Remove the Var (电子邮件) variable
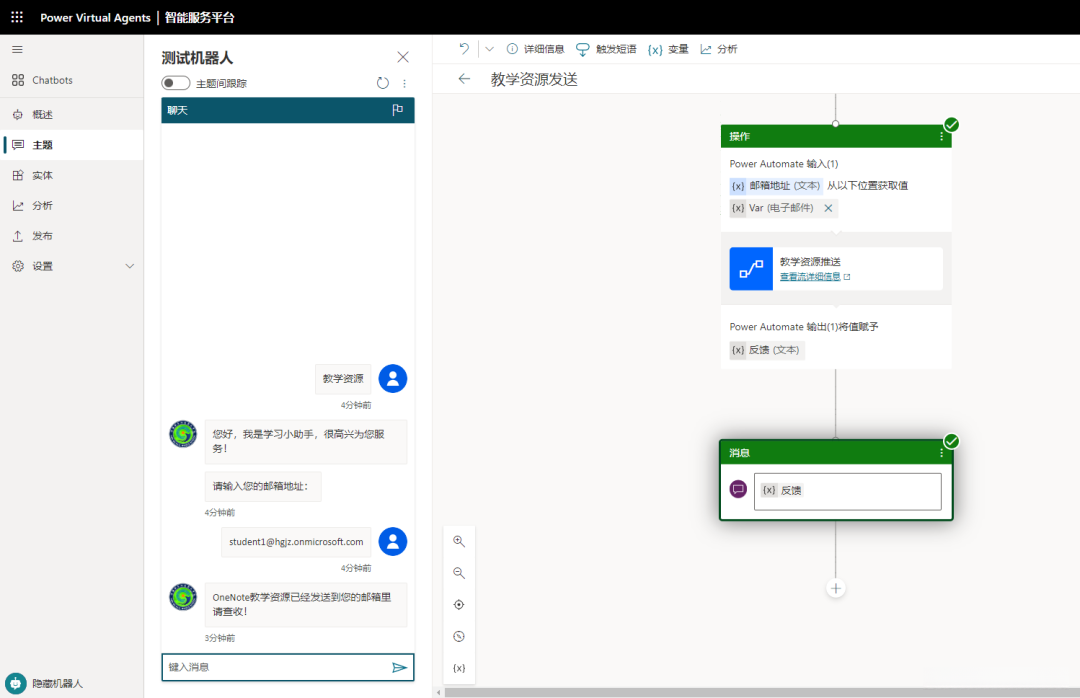The image size is (1080, 698). pyautogui.click(x=829, y=208)
